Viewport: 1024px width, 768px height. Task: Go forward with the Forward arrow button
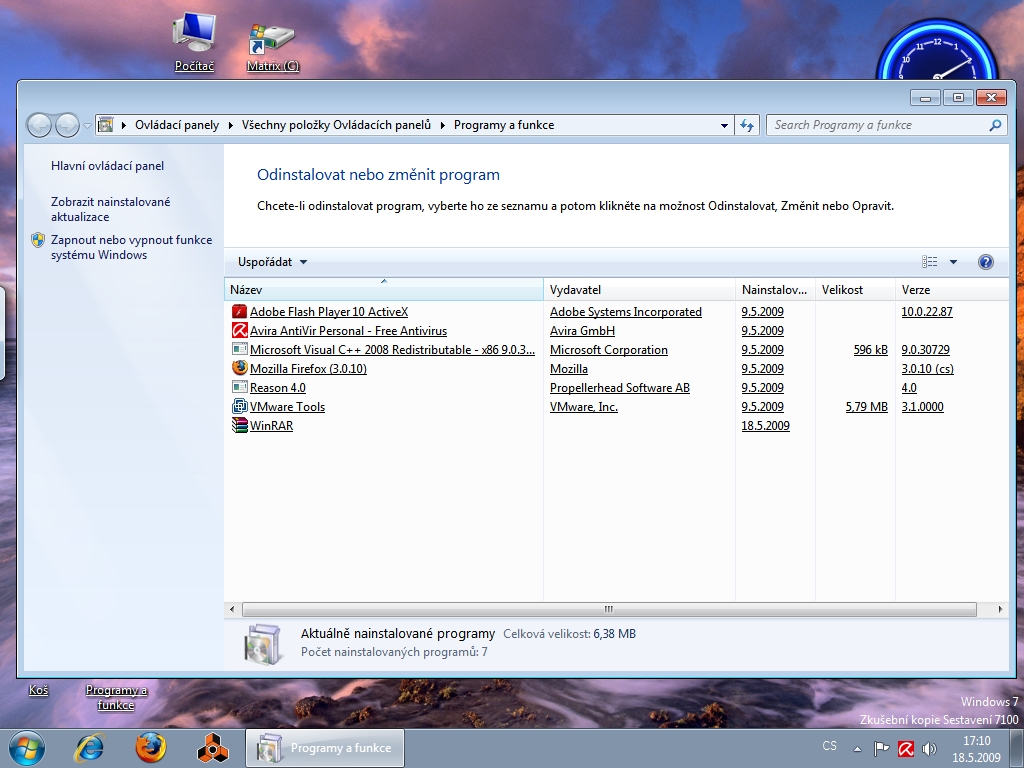click(x=67, y=125)
